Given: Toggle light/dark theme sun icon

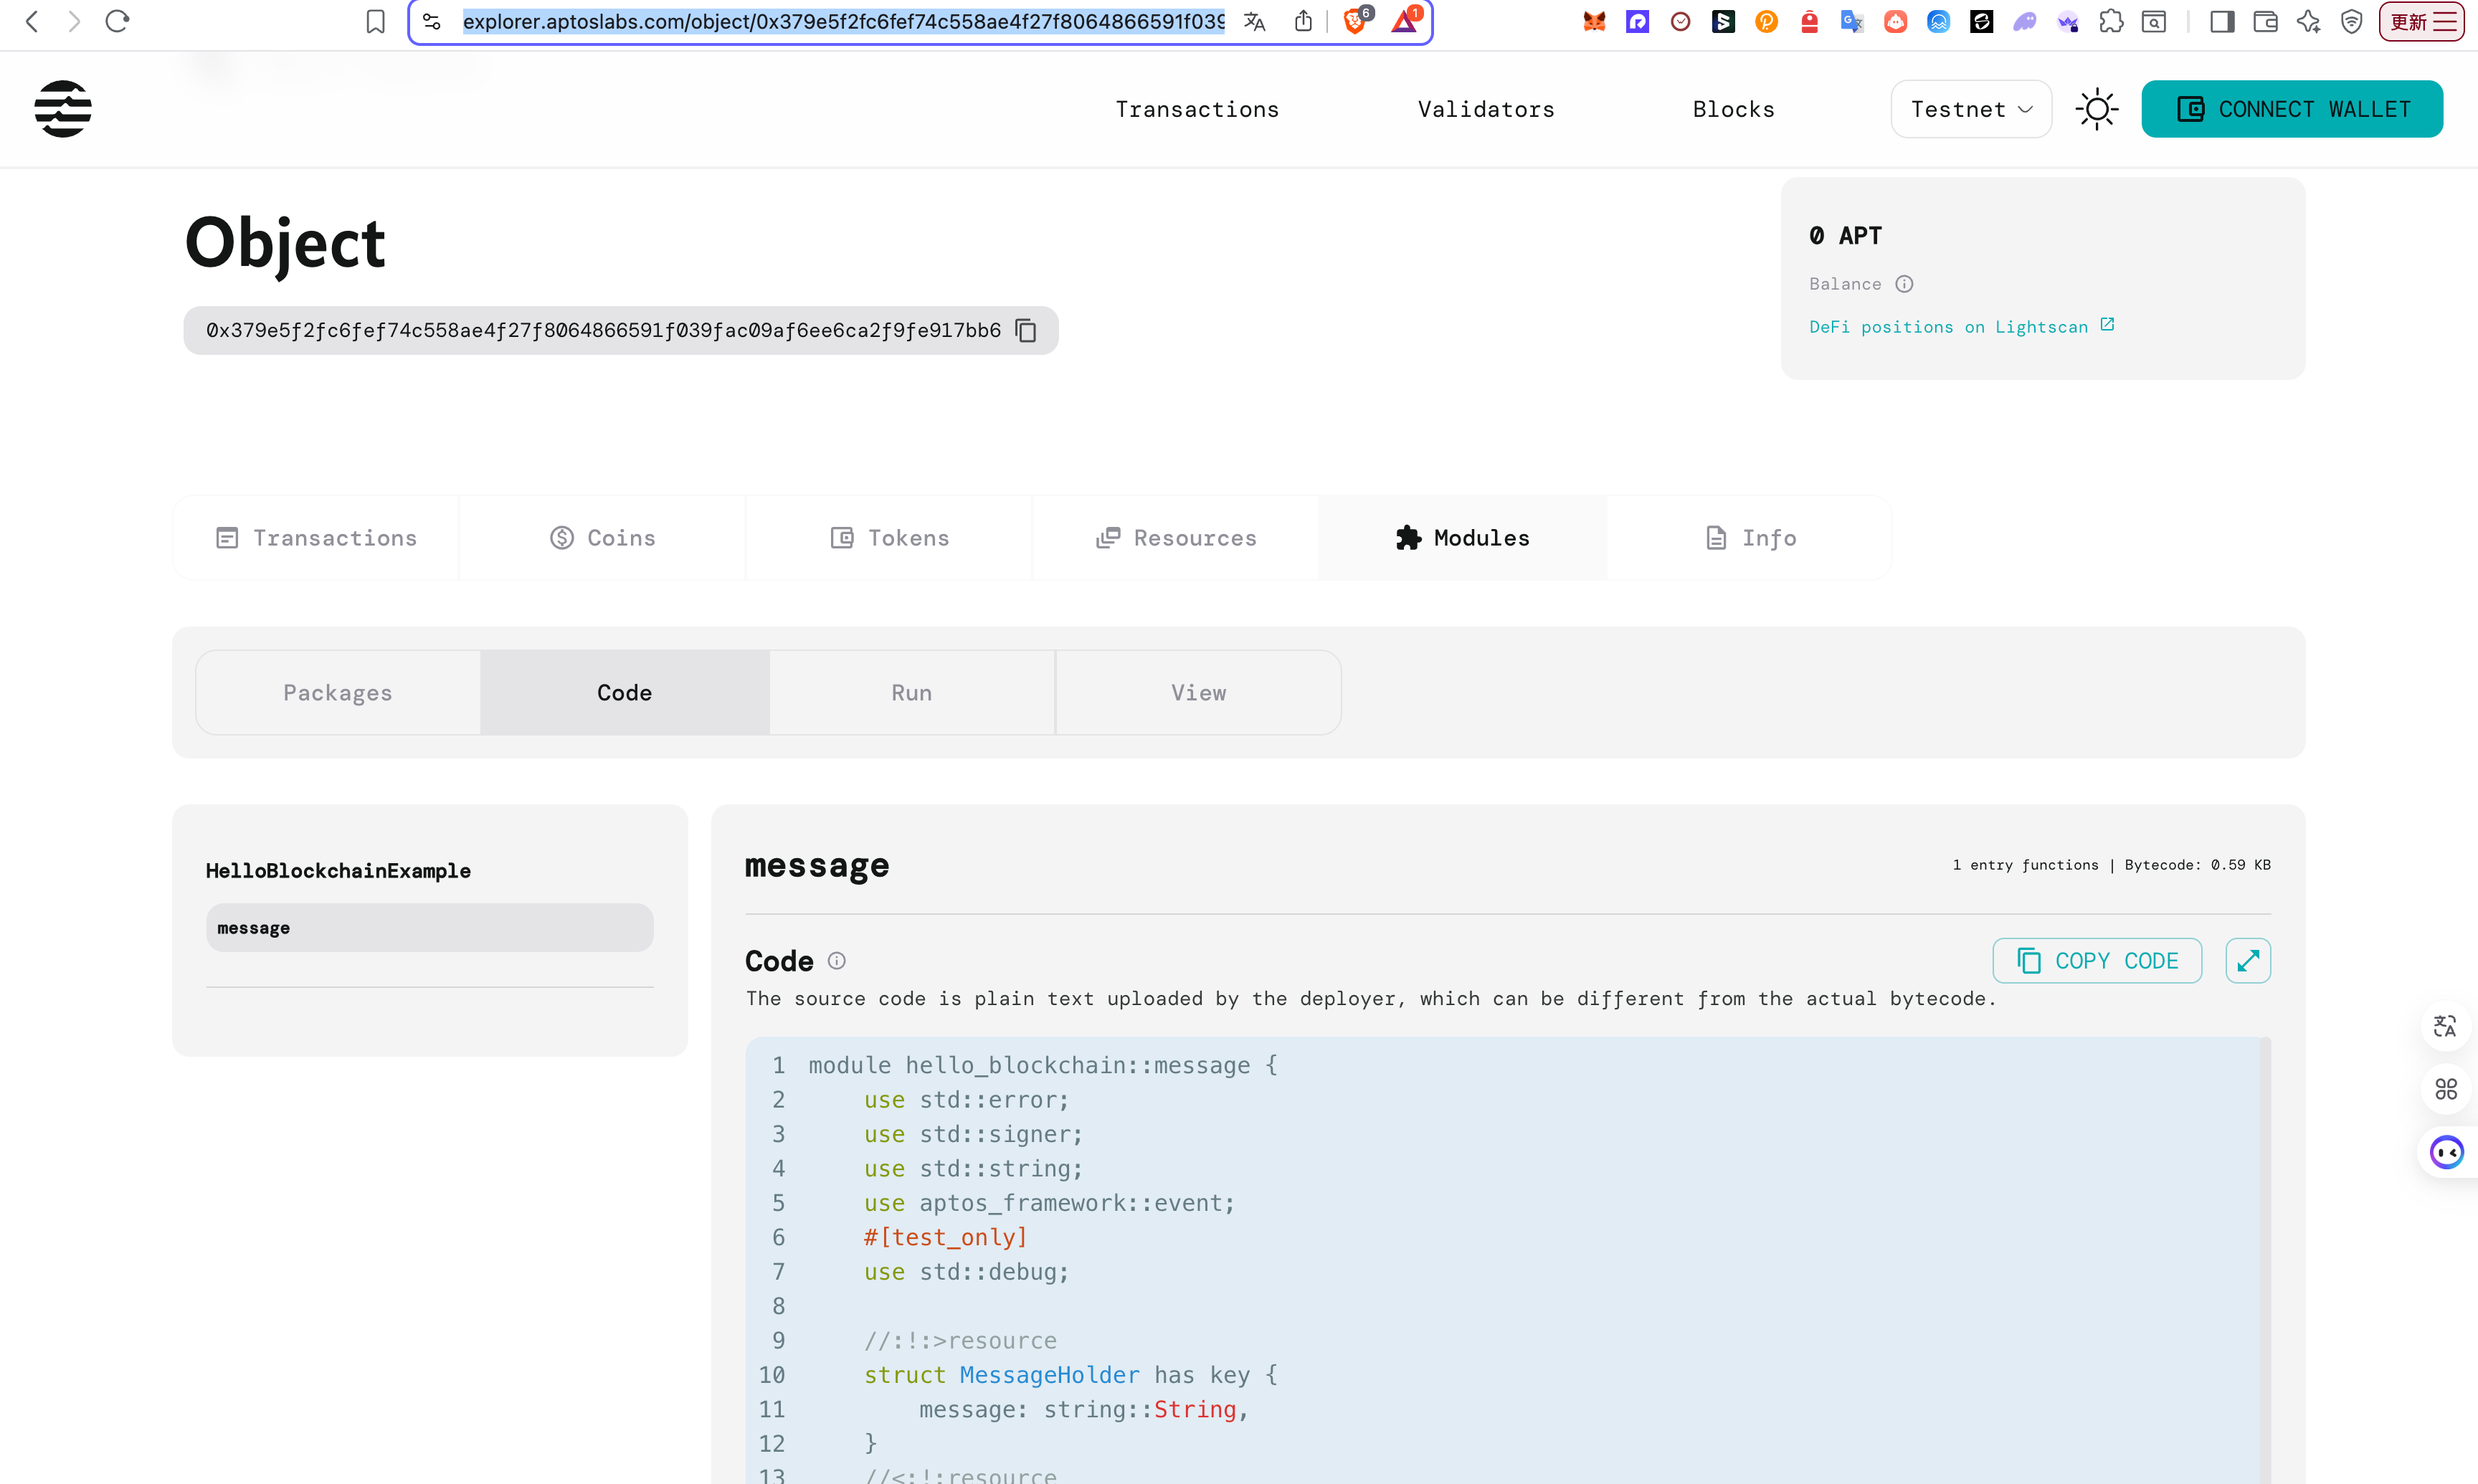Looking at the screenshot, I should pyautogui.click(x=2096, y=109).
